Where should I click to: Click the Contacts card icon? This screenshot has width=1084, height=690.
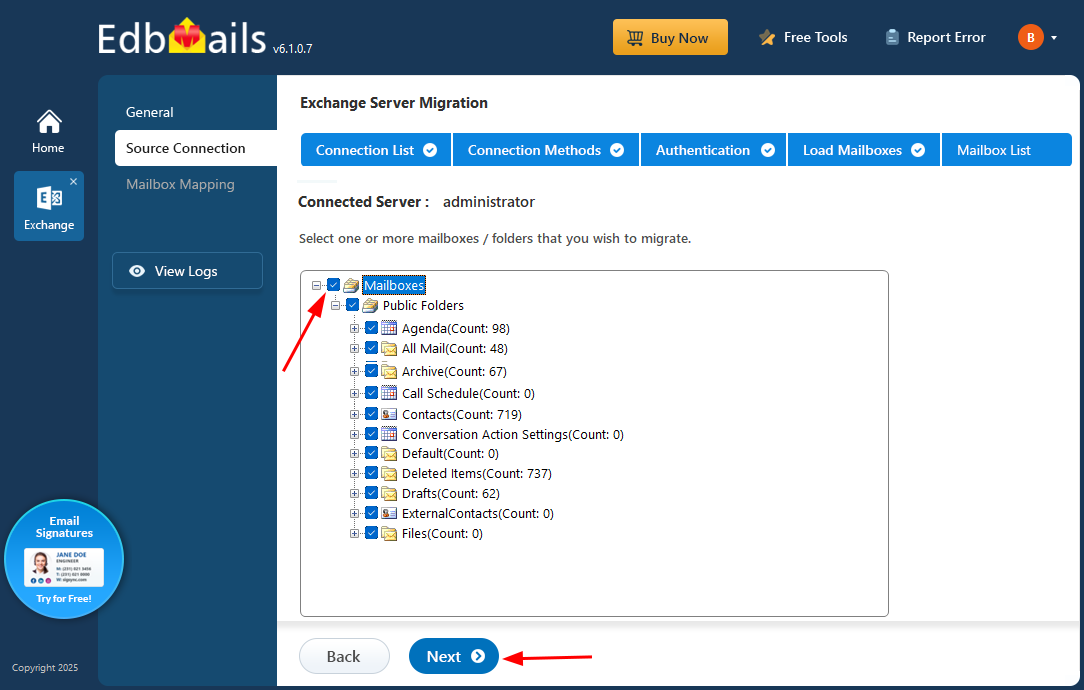coord(389,414)
